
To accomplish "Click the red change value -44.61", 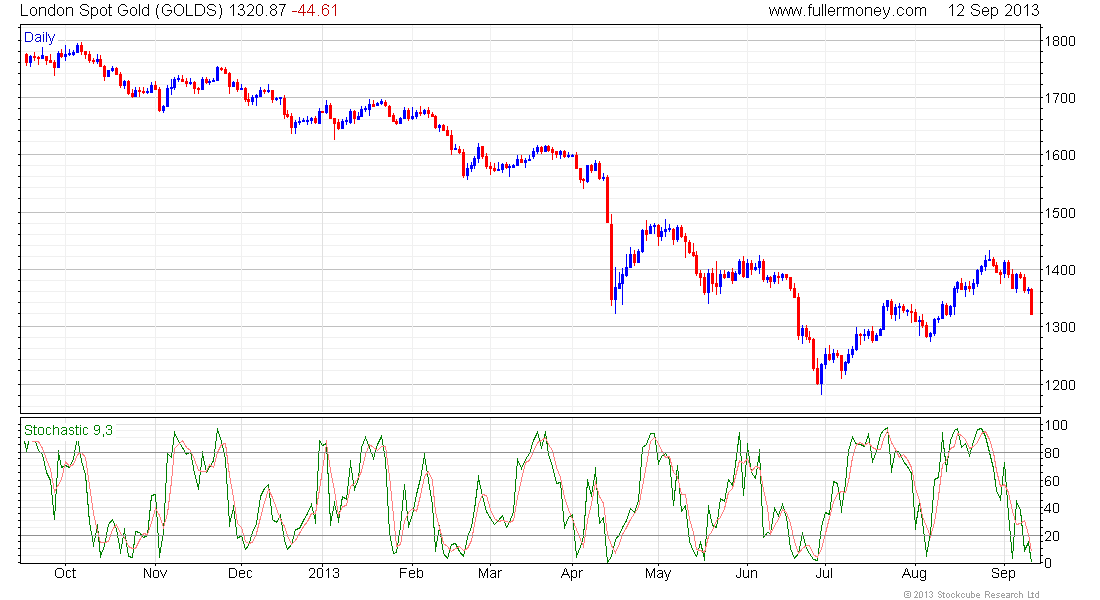I will (315, 11).
